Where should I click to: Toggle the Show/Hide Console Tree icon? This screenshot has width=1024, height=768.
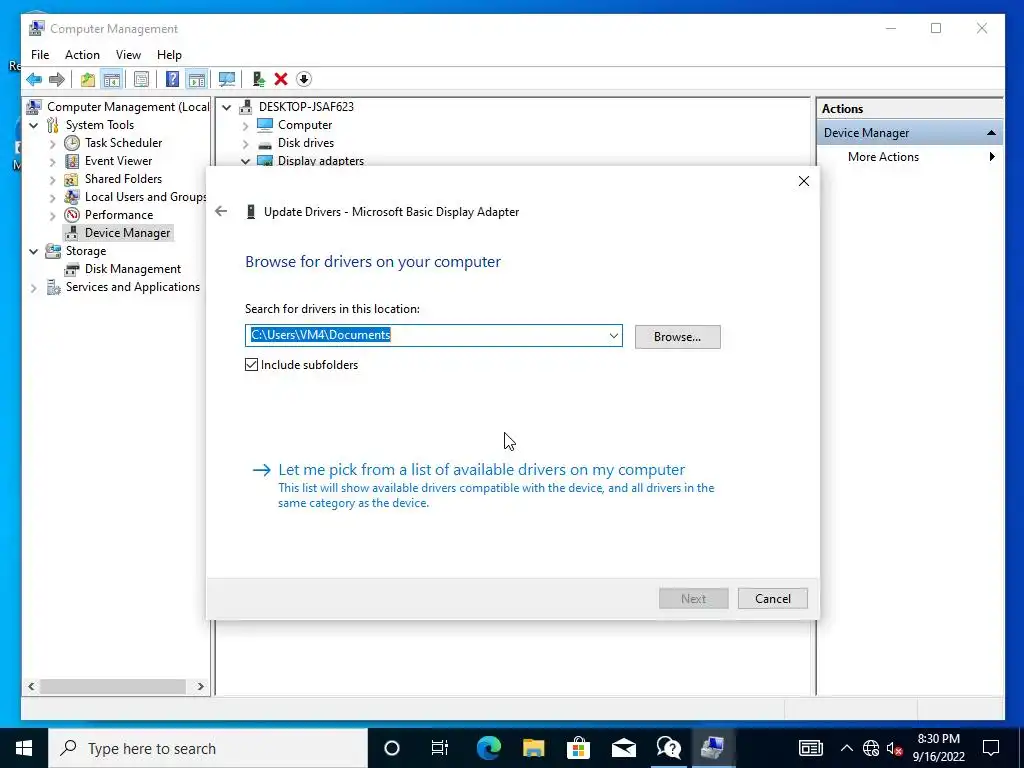click(x=112, y=80)
